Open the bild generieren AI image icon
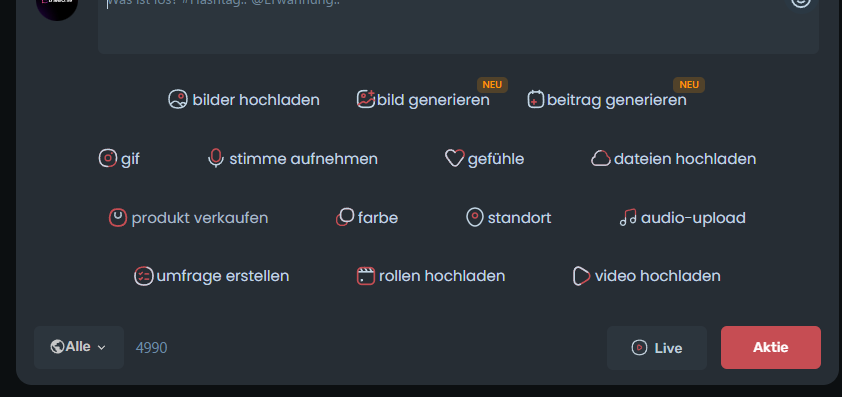Viewport: 842px width, 397px height. [366, 99]
